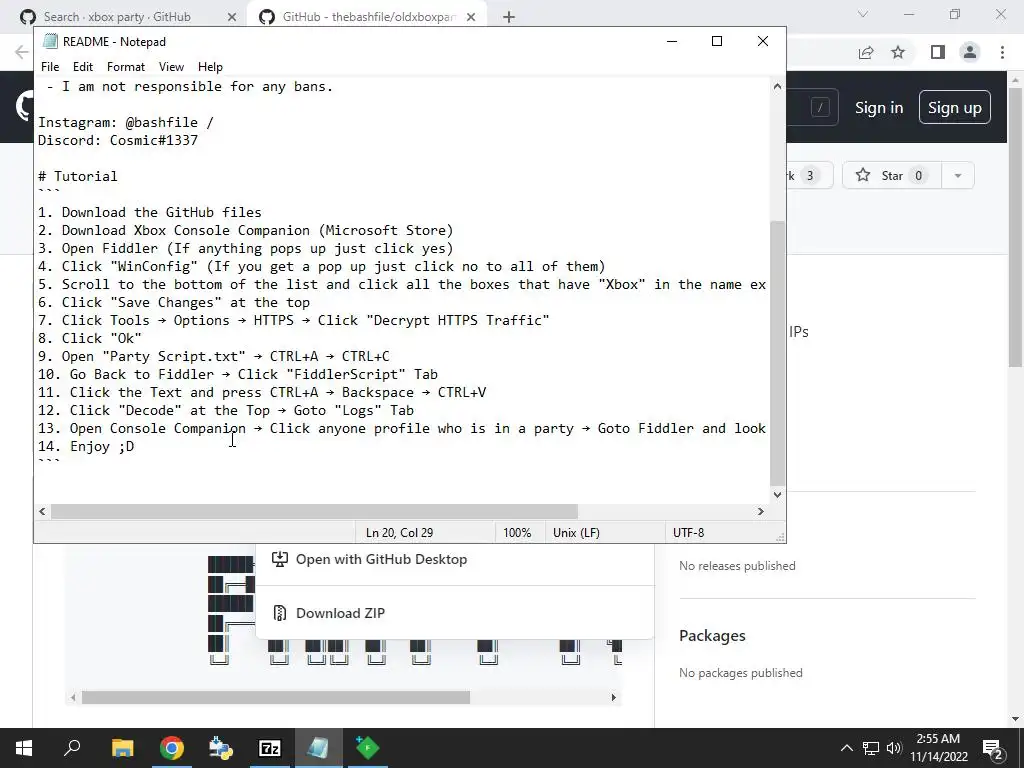Click the volume speaker tray icon

(894, 748)
